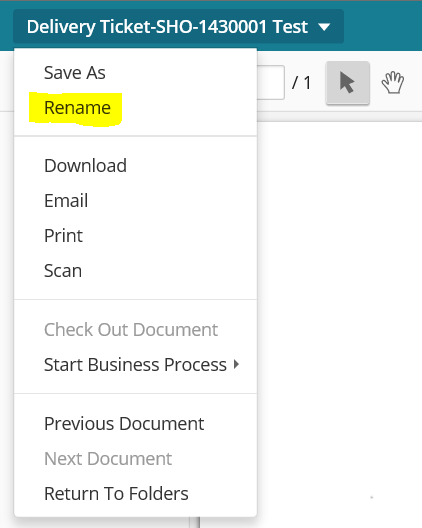Download the current document

pos(86,166)
